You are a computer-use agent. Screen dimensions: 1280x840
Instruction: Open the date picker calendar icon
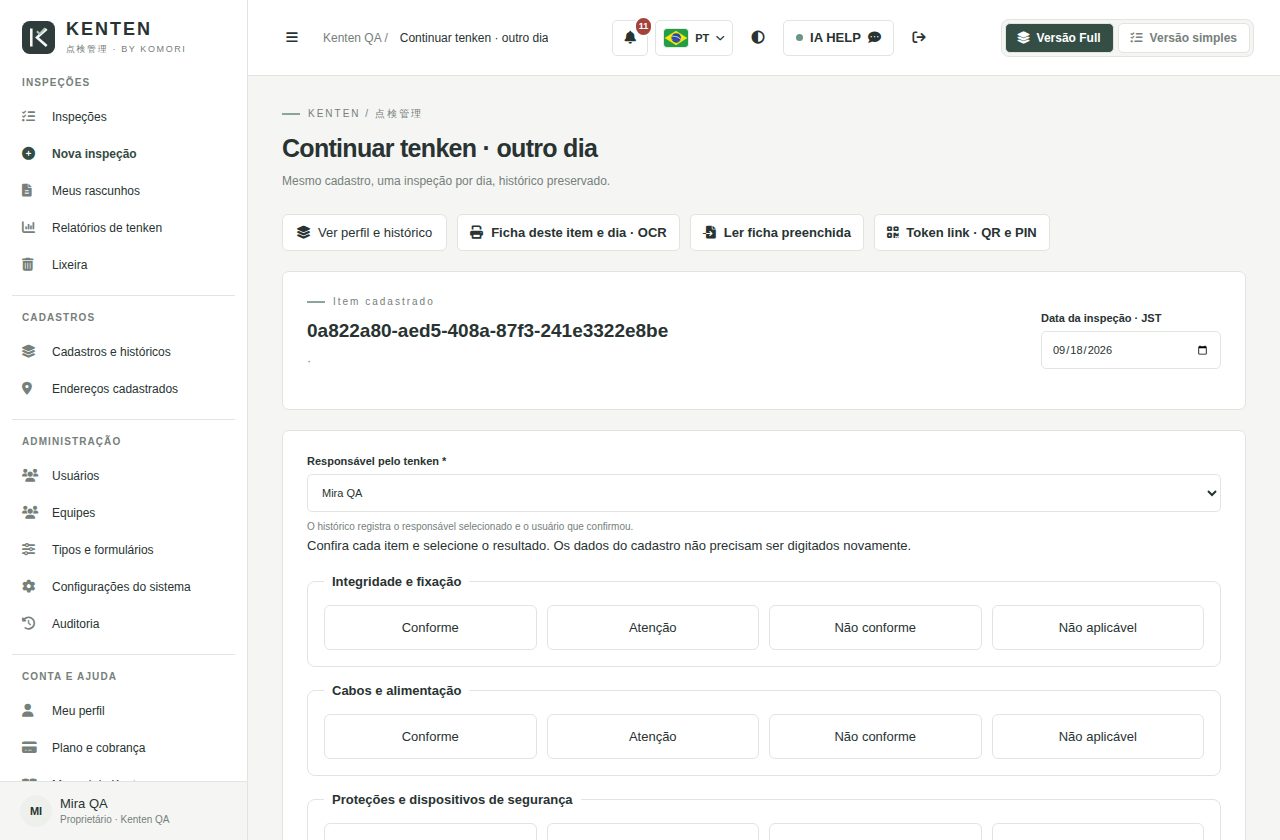1202,350
